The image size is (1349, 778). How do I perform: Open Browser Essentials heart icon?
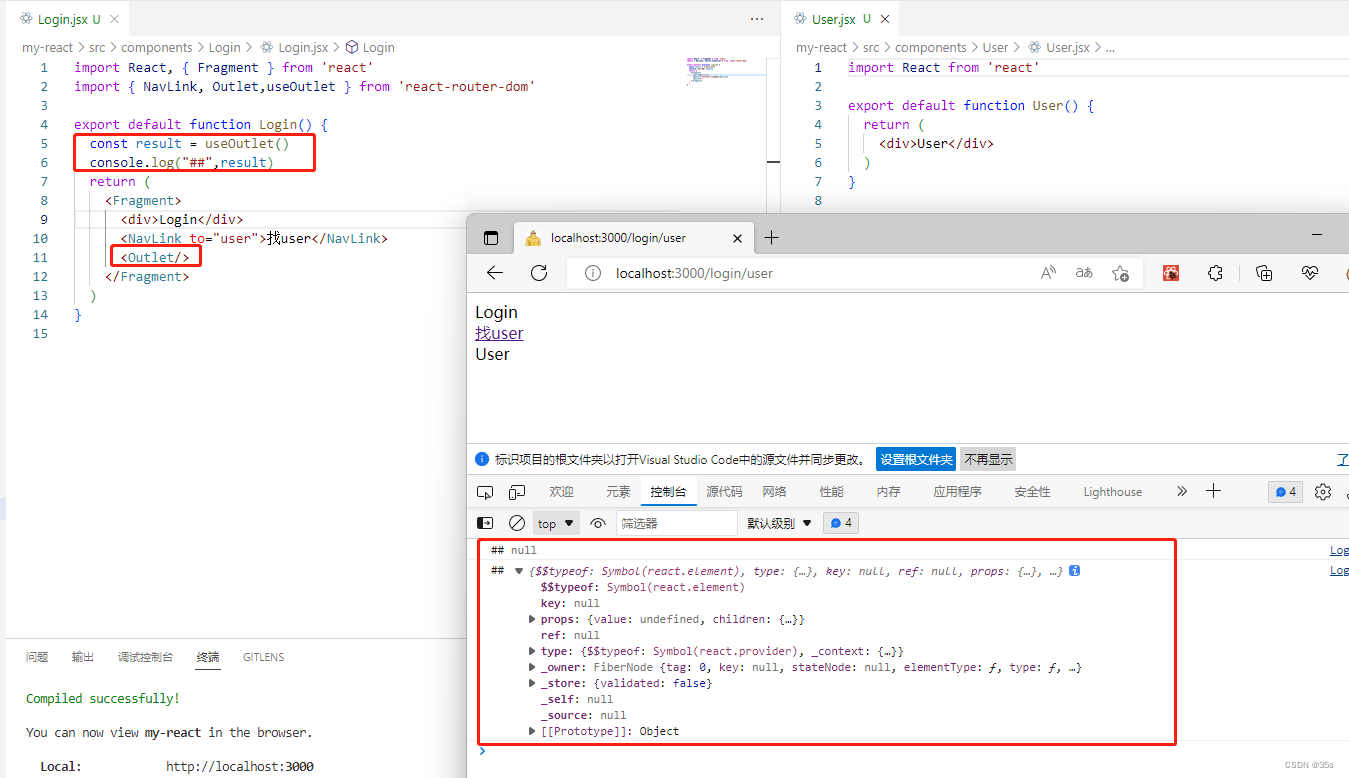1310,272
